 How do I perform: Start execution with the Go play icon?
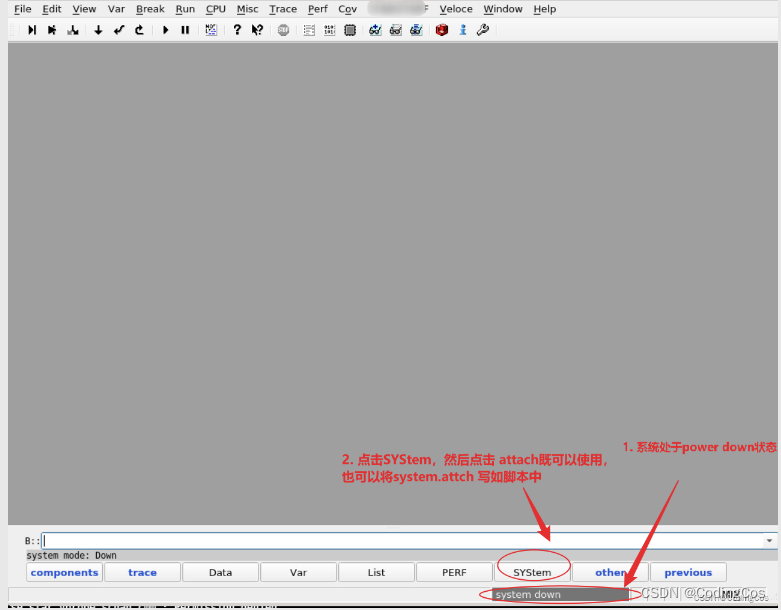click(165, 30)
